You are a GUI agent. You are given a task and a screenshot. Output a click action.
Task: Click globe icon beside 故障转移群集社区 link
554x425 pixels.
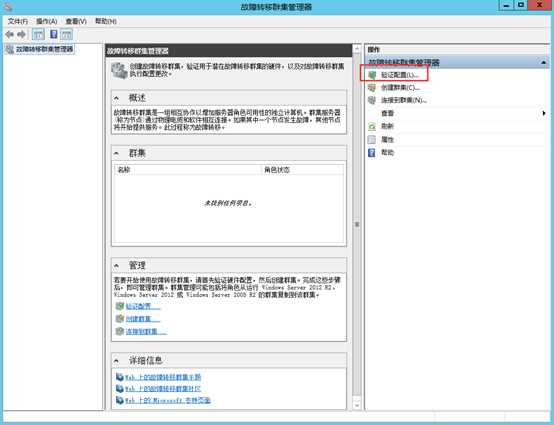click(x=120, y=389)
